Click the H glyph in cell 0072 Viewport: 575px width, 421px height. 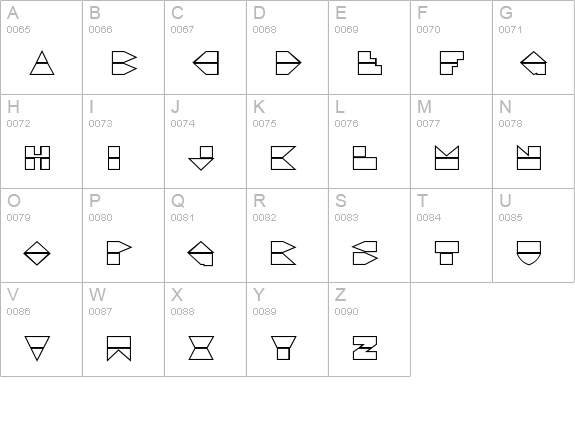pos(37,158)
